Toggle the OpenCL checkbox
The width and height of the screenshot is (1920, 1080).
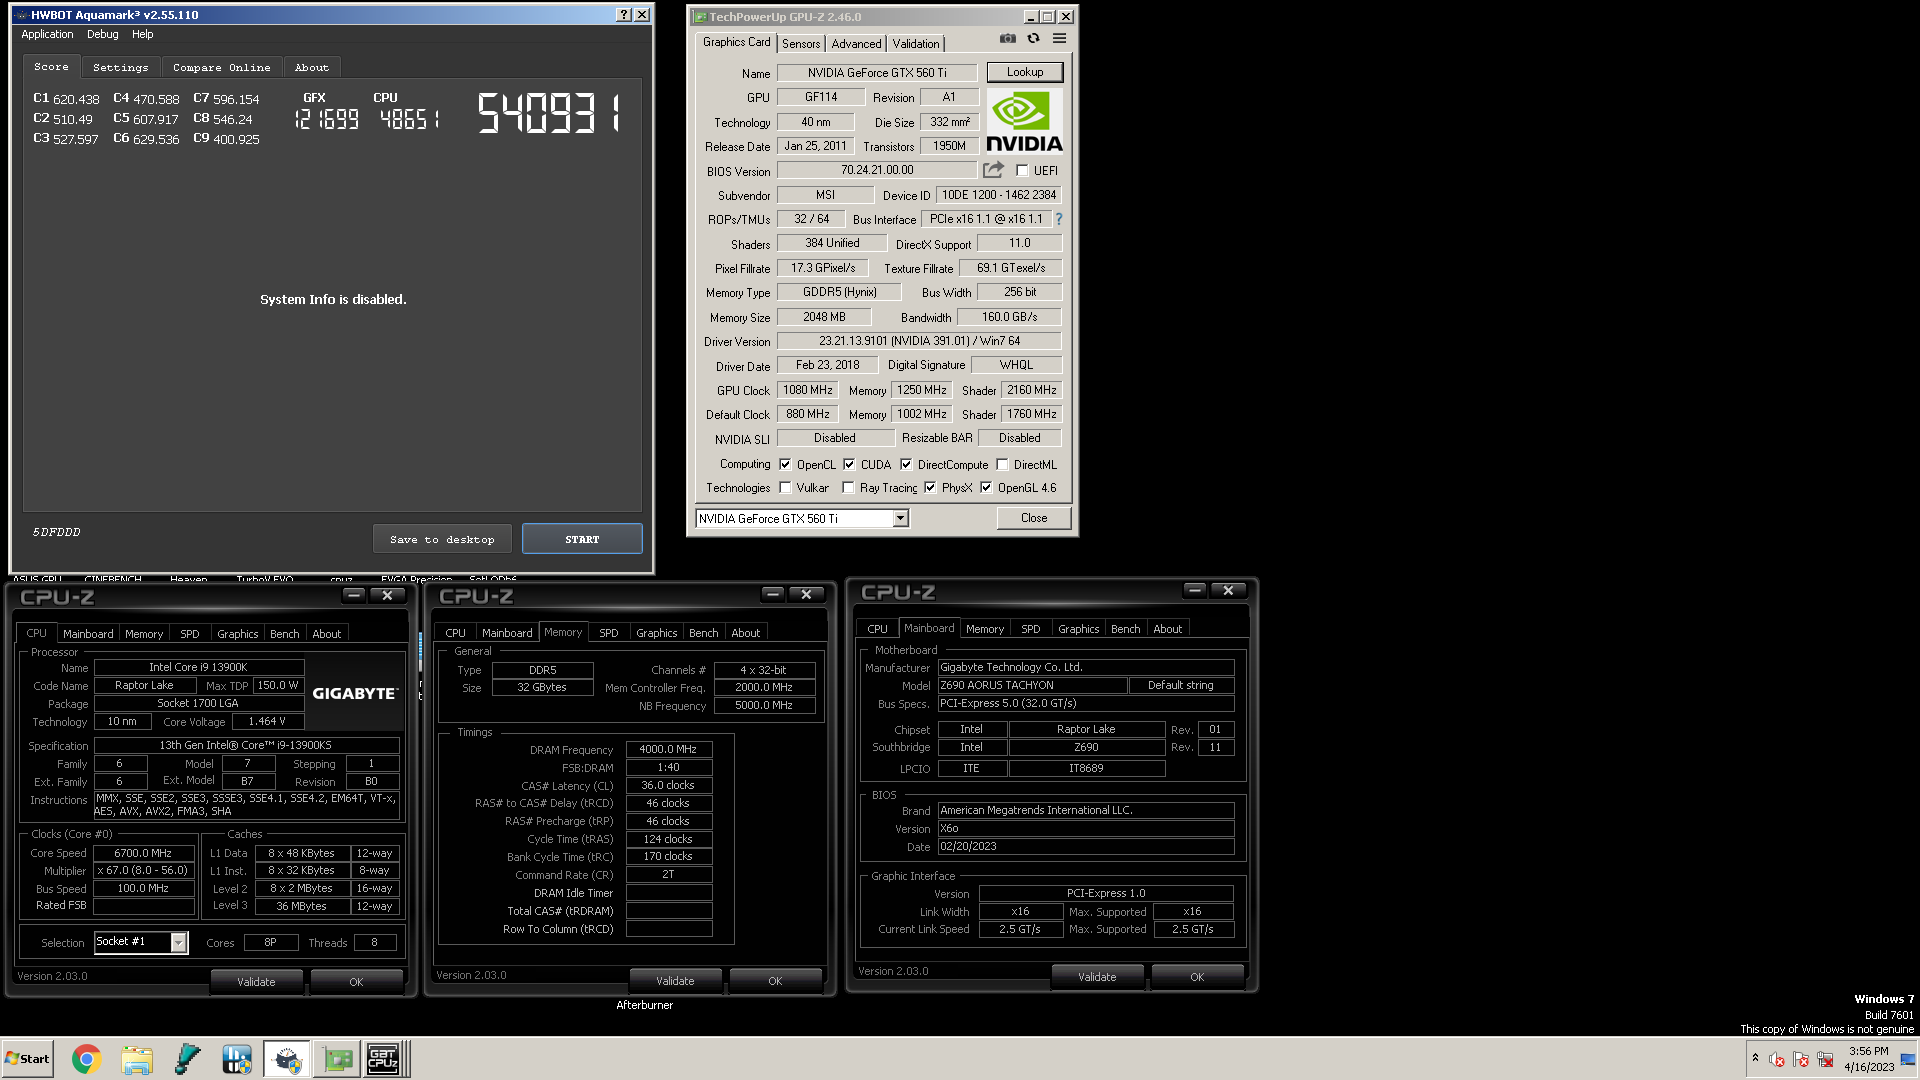tap(785, 465)
